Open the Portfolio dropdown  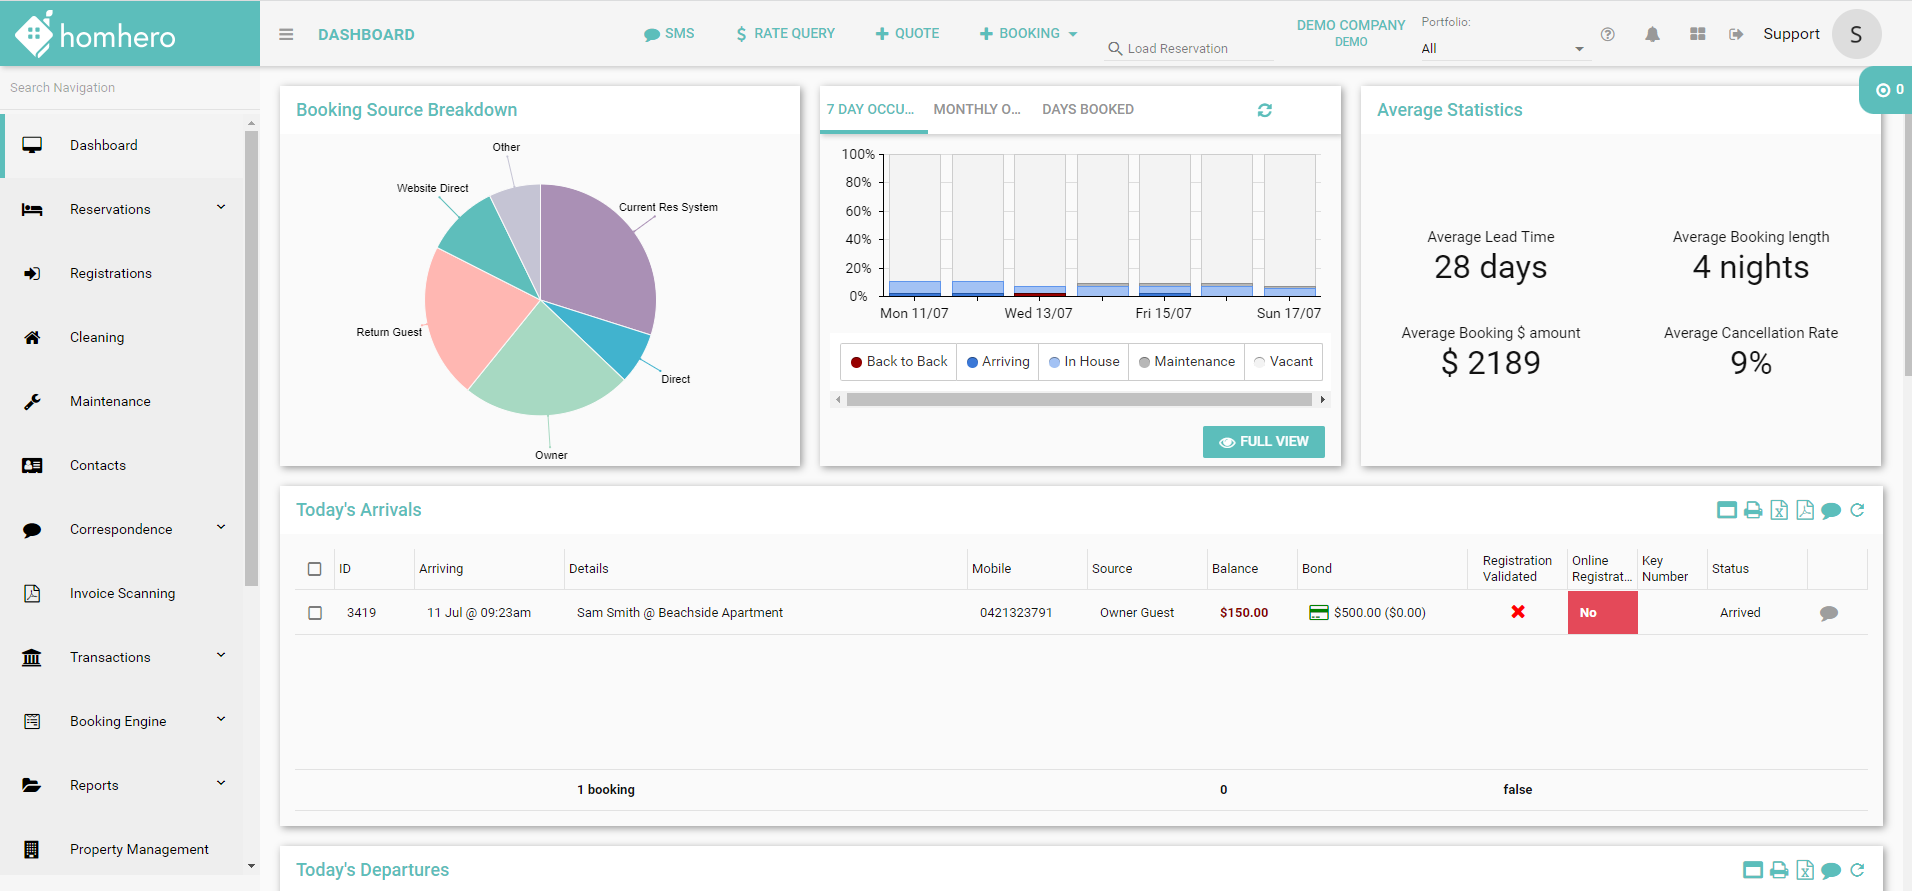[x=1501, y=48]
